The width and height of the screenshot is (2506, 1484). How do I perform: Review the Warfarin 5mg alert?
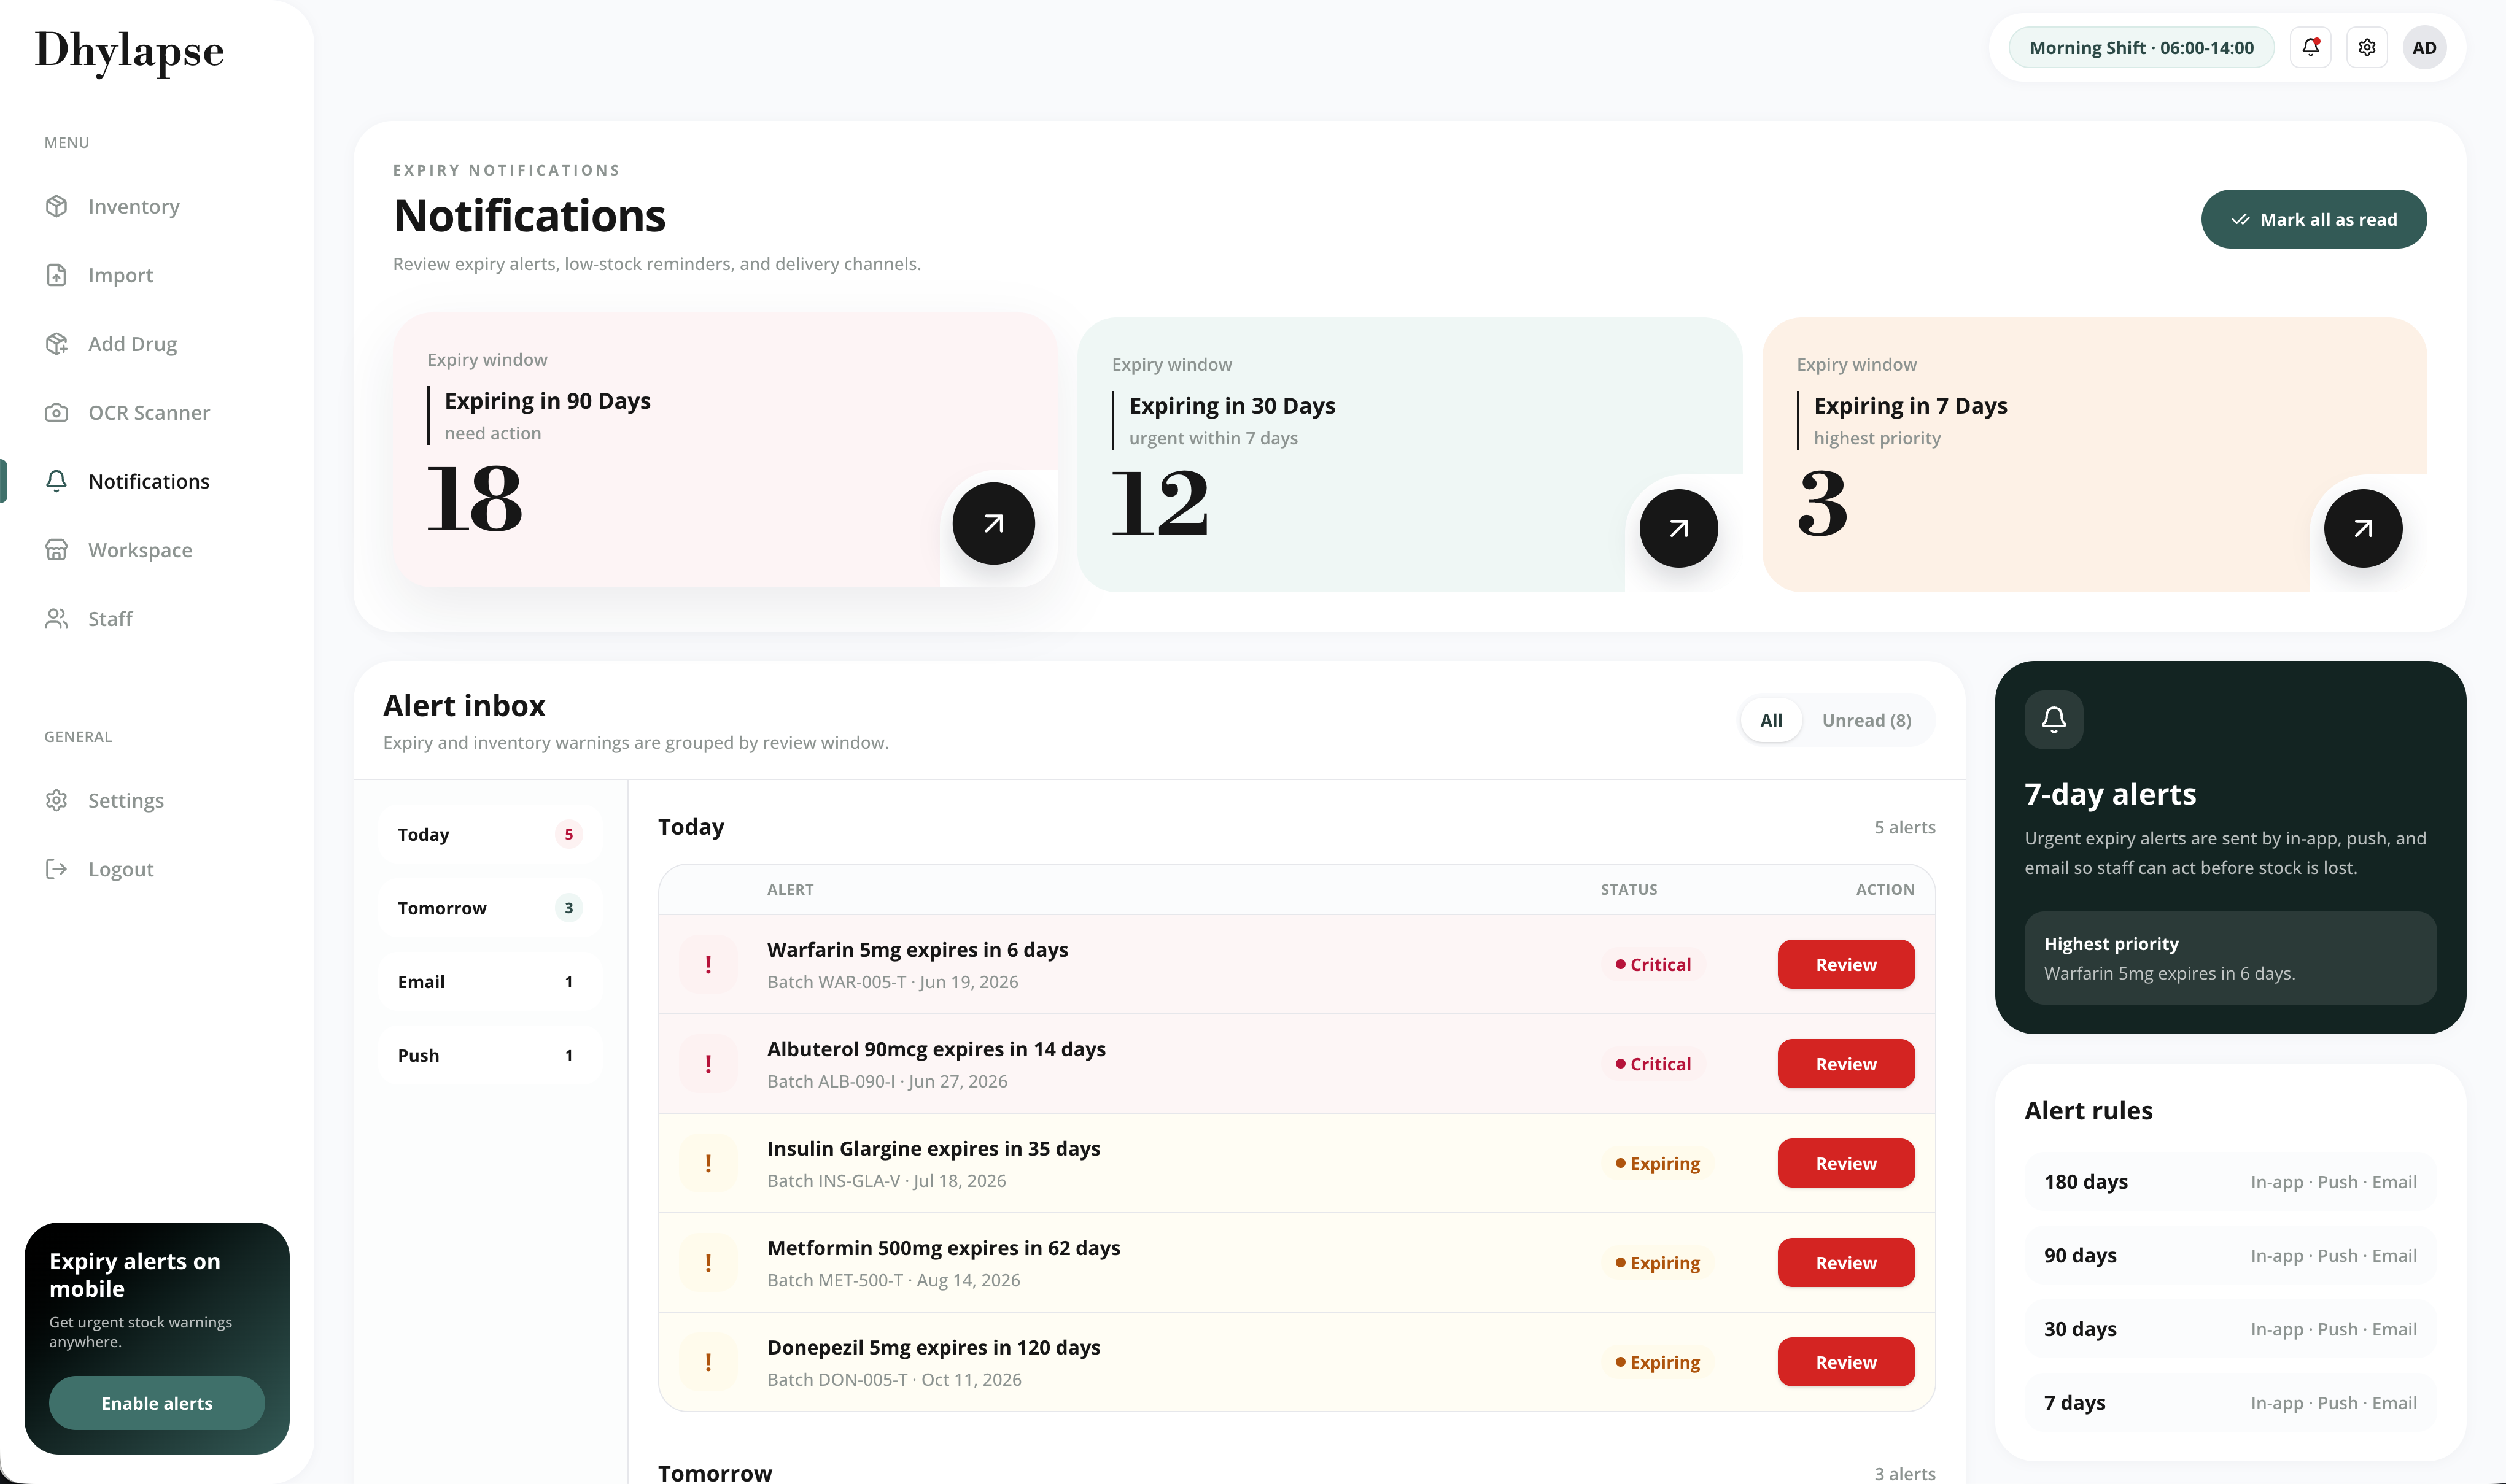coord(1846,964)
